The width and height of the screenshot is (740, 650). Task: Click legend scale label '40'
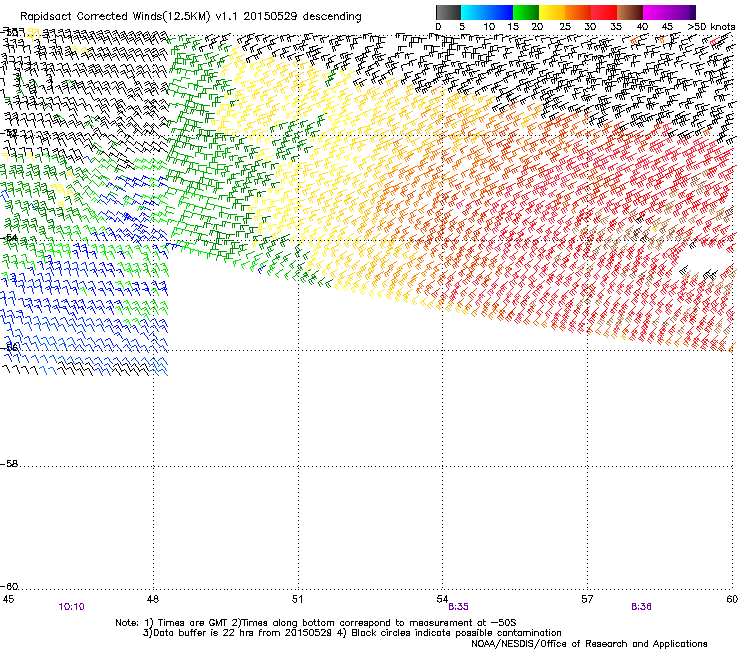(642, 27)
